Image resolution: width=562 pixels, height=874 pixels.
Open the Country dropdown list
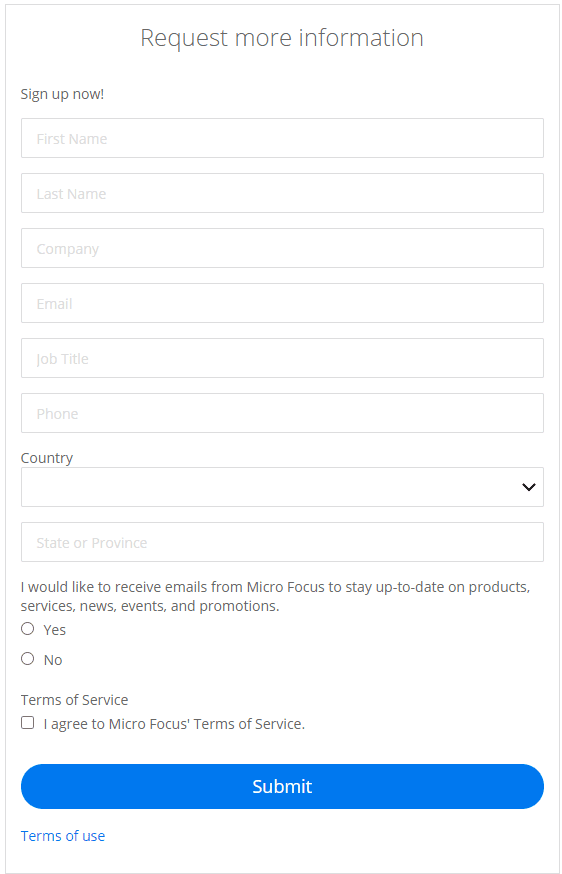point(282,487)
